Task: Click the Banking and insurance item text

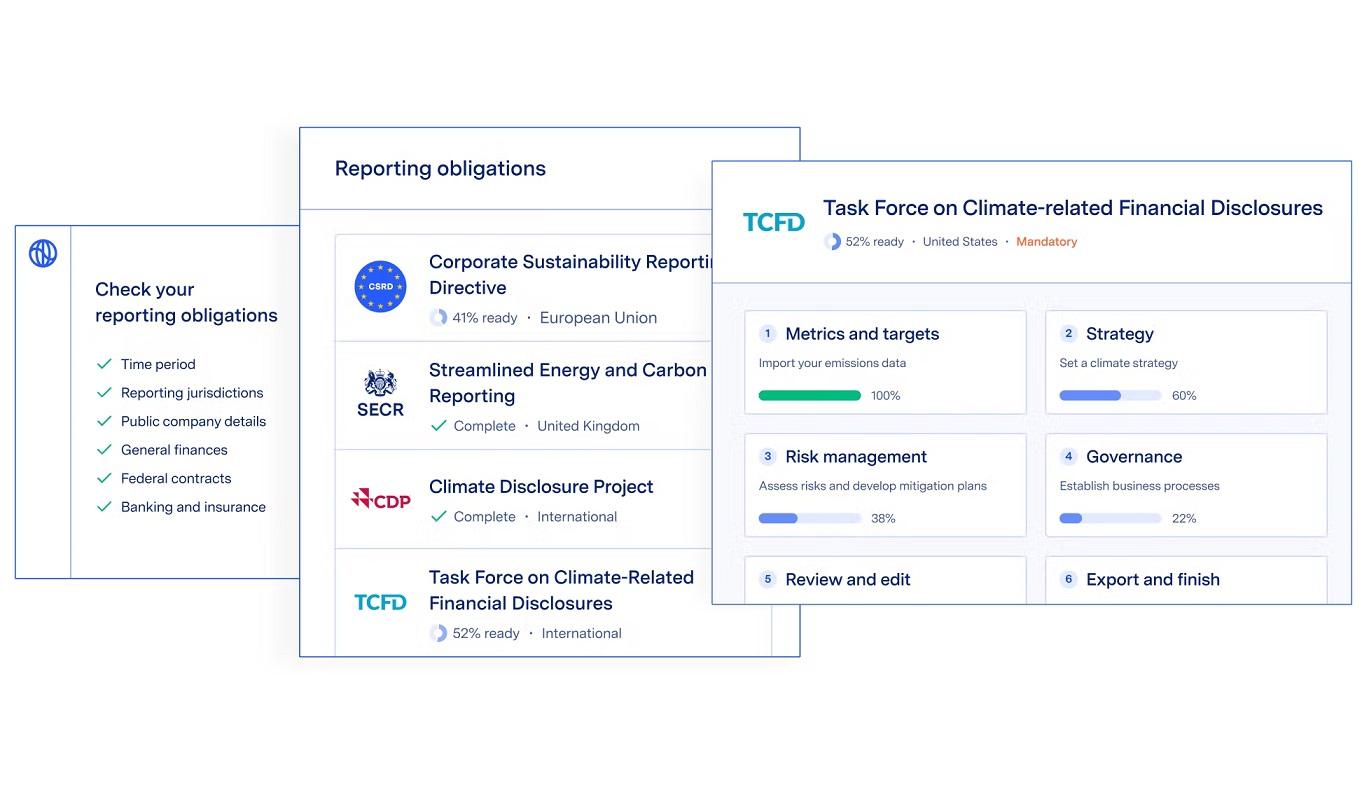Action: [193, 507]
